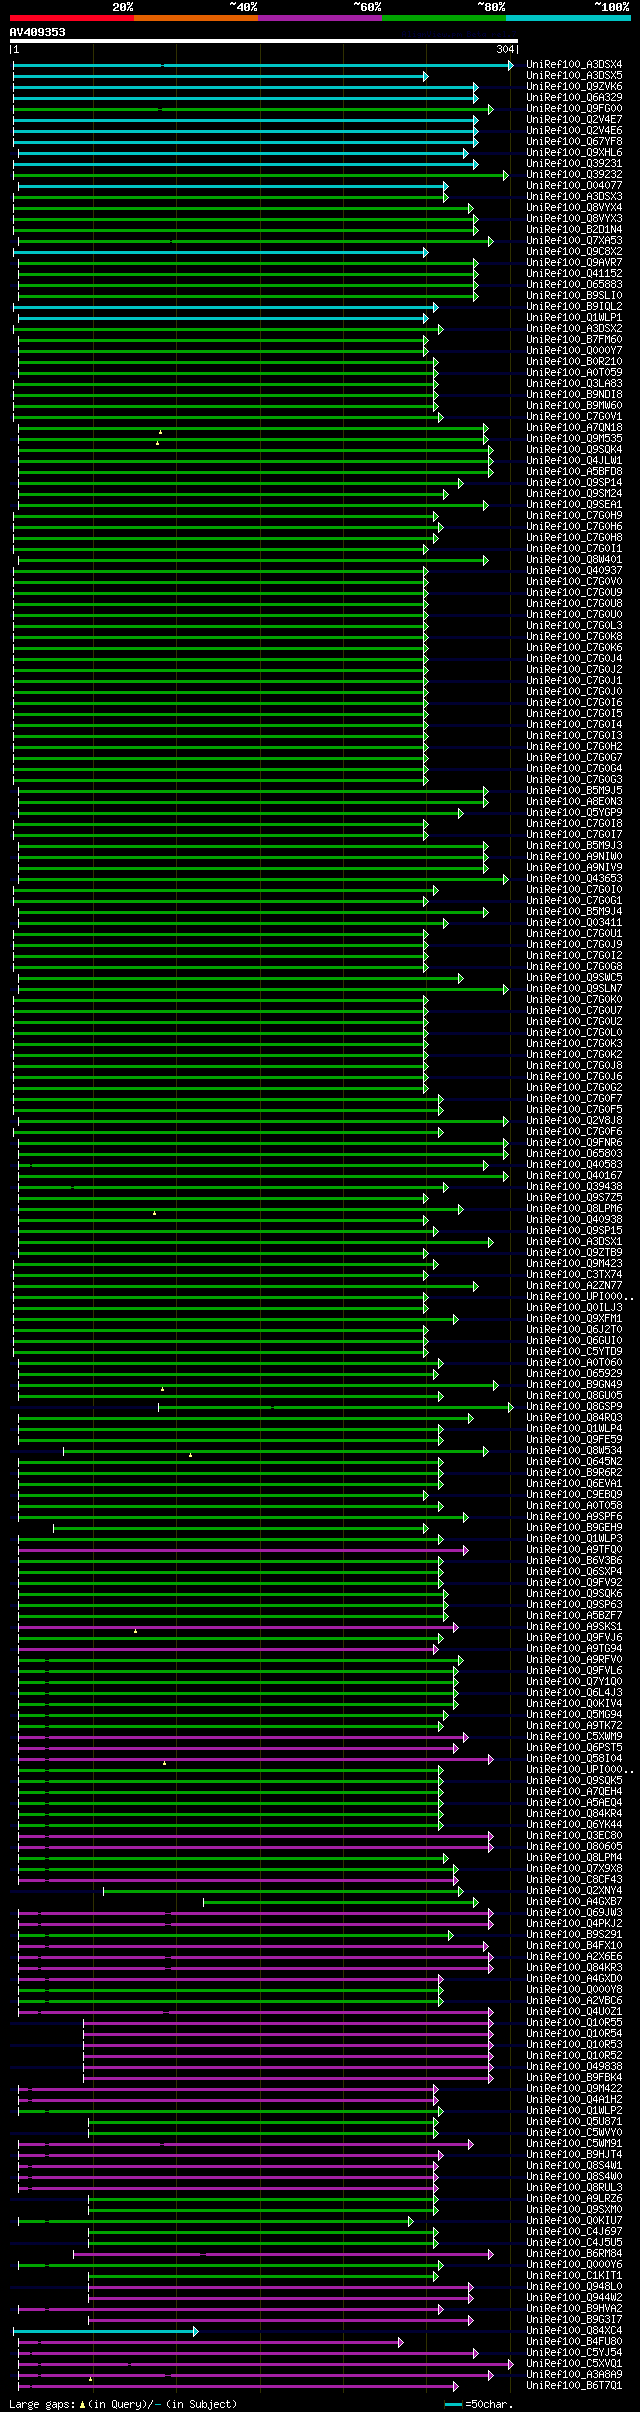The width and height of the screenshot is (640, 2412).
Task: Select the label UniRef100_B0R210
Action: click(x=574, y=362)
